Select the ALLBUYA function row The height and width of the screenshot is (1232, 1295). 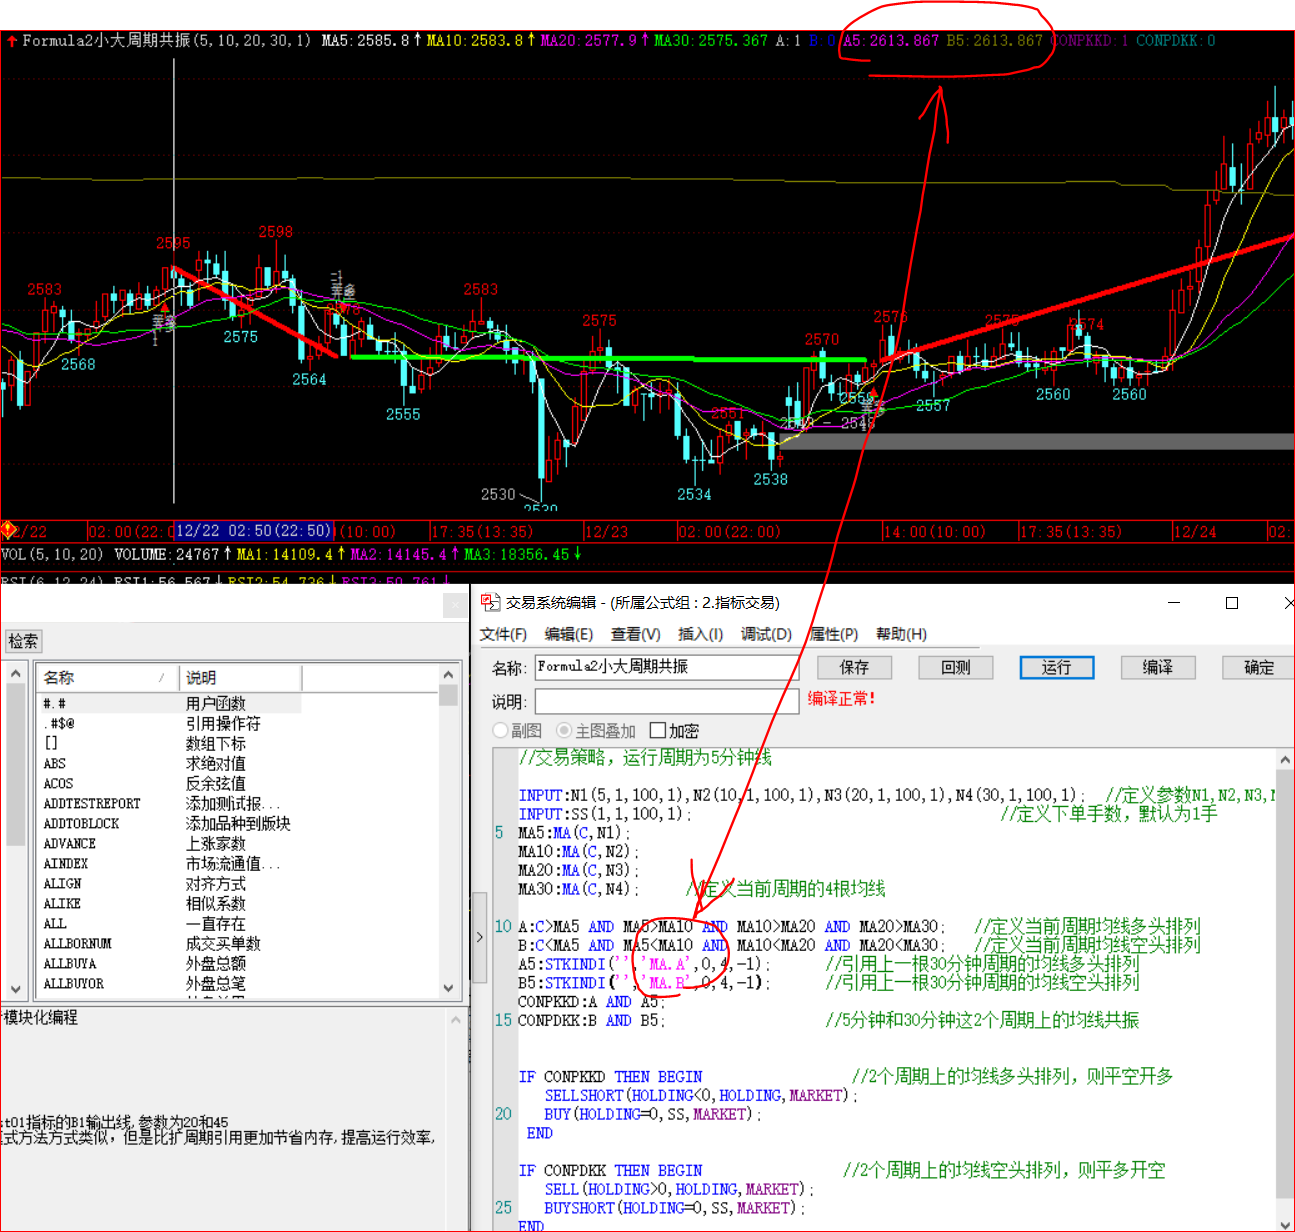(169, 963)
